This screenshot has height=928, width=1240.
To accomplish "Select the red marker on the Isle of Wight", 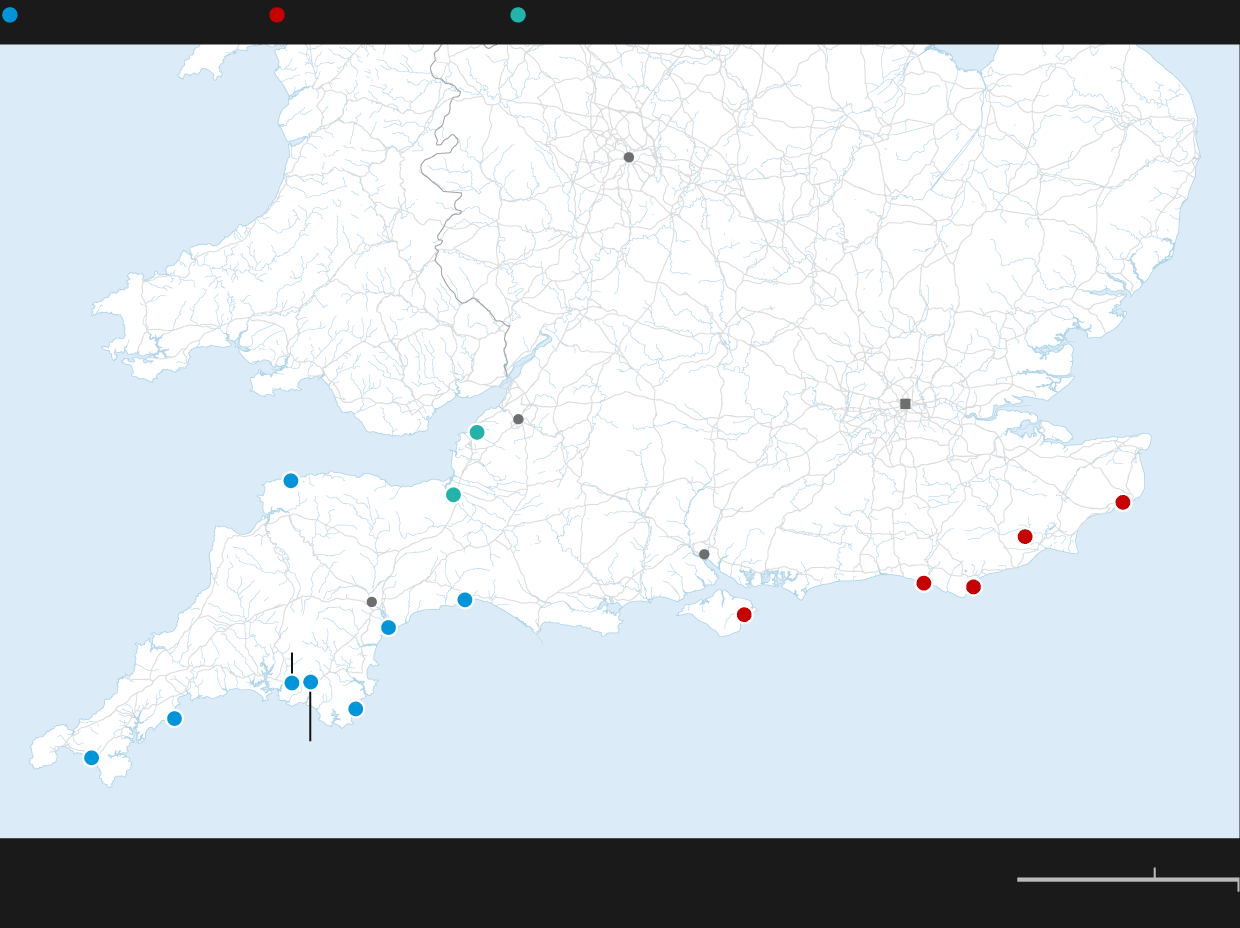I will (x=744, y=615).
